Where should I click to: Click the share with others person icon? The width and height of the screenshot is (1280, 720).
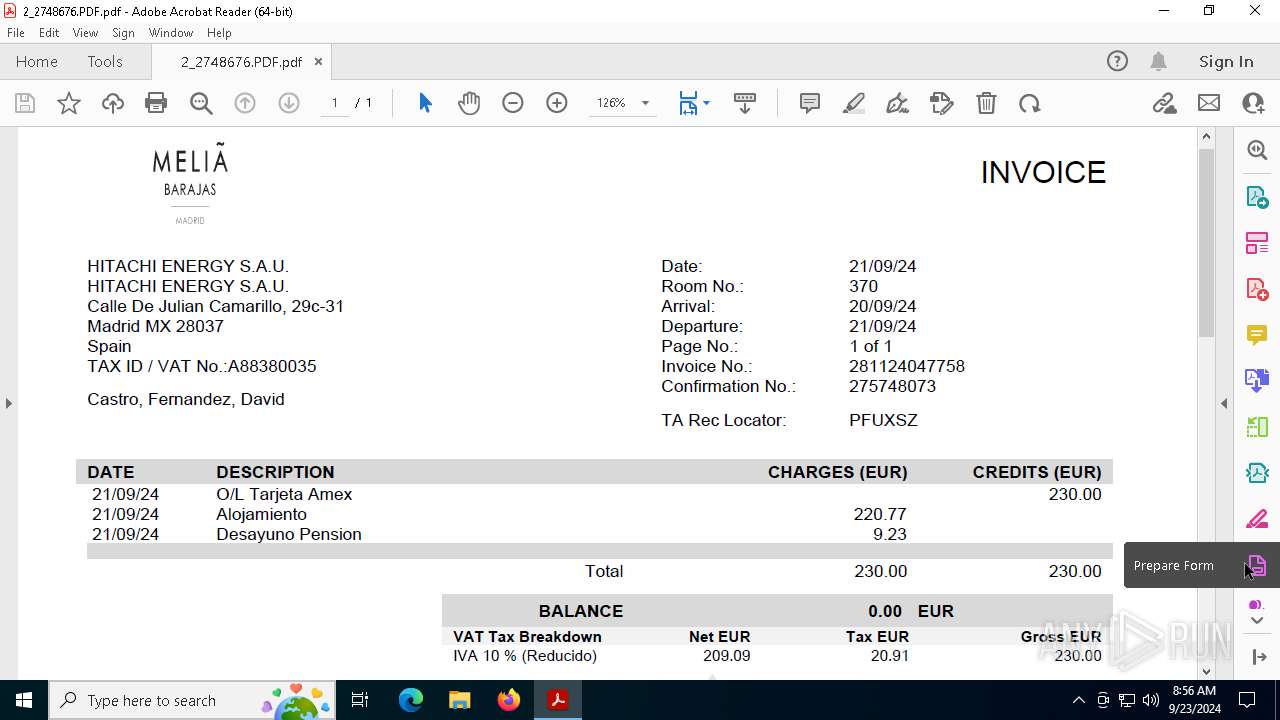(1253, 103)
